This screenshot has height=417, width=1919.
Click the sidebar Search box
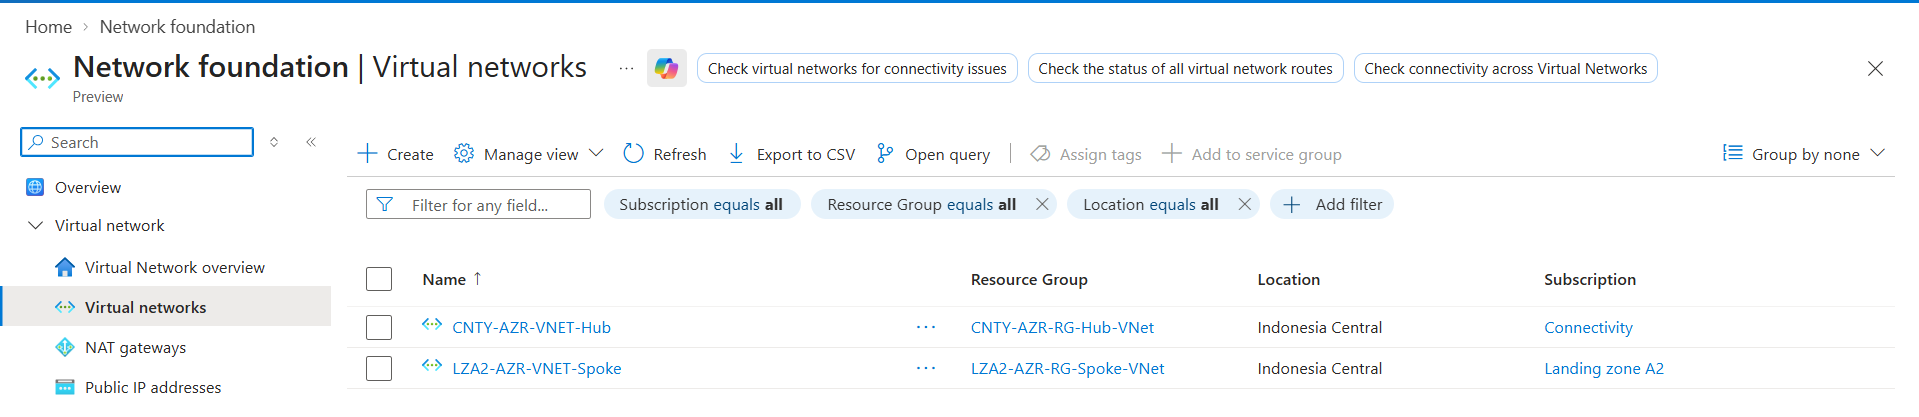pos(137,142)
